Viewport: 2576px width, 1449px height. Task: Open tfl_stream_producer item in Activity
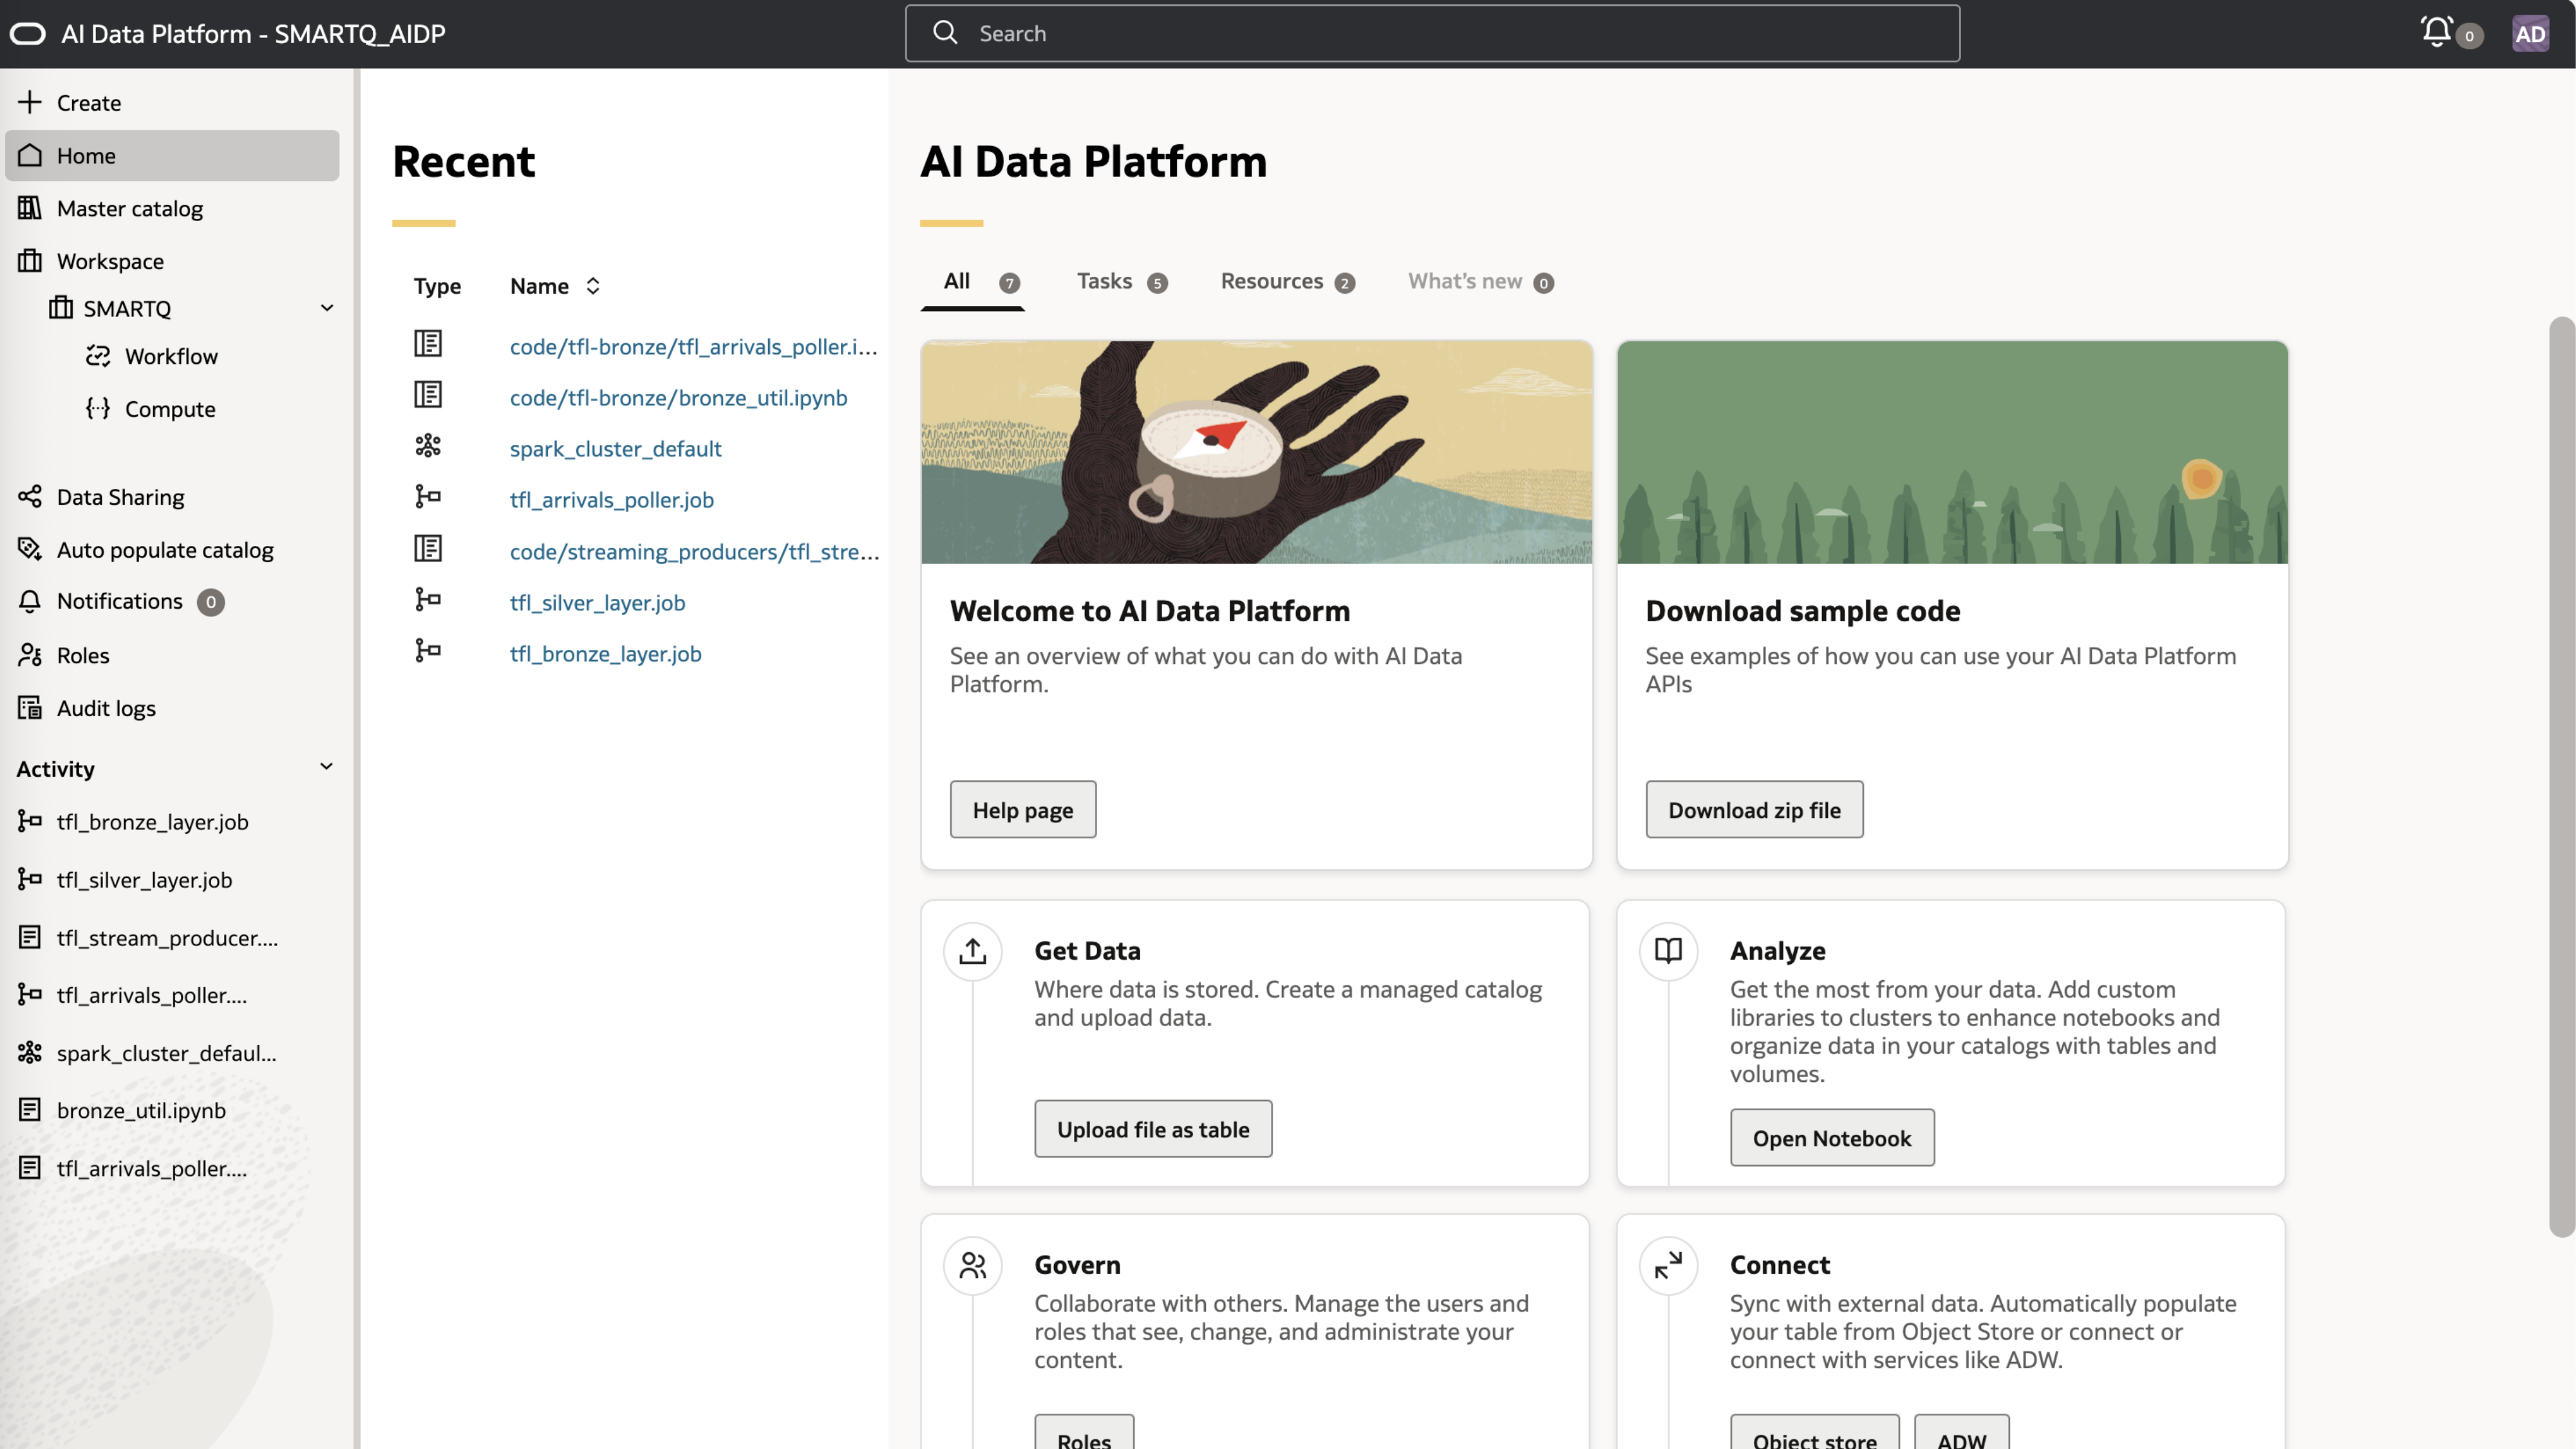point(167,937)
